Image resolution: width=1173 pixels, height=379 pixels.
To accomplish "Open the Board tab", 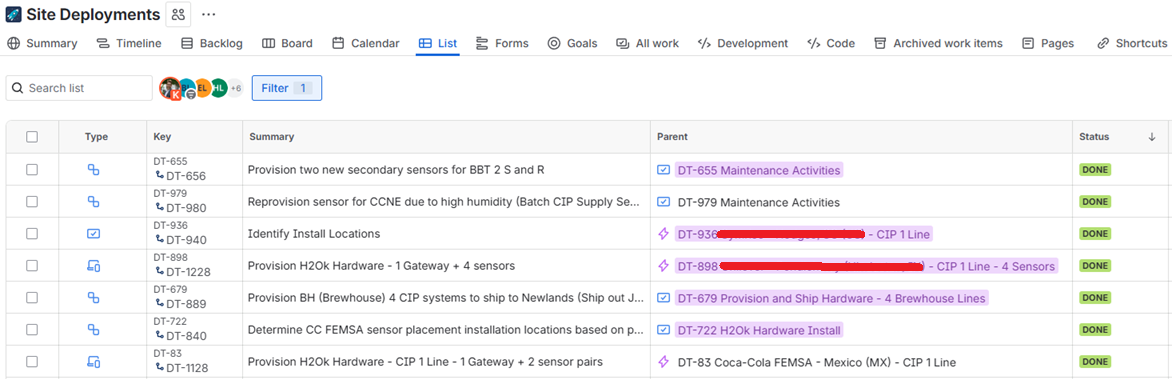I will (287, 43).
